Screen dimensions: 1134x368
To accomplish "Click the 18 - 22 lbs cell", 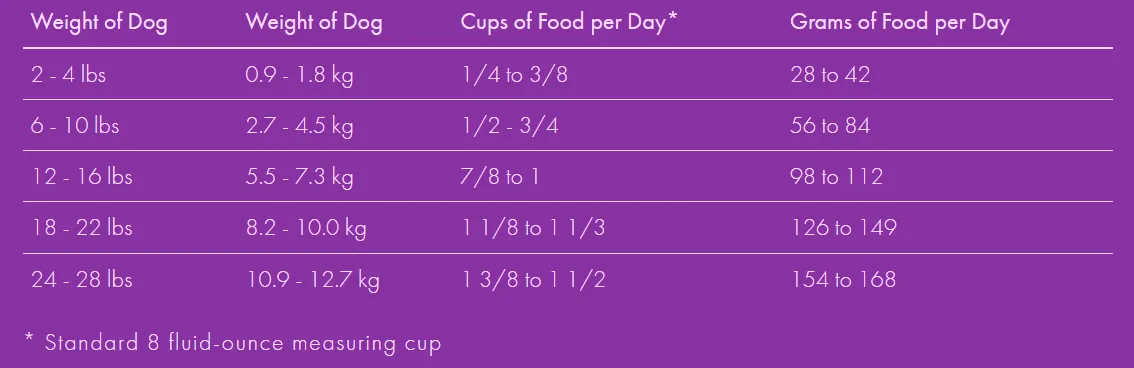I will [x=82, y=228].
